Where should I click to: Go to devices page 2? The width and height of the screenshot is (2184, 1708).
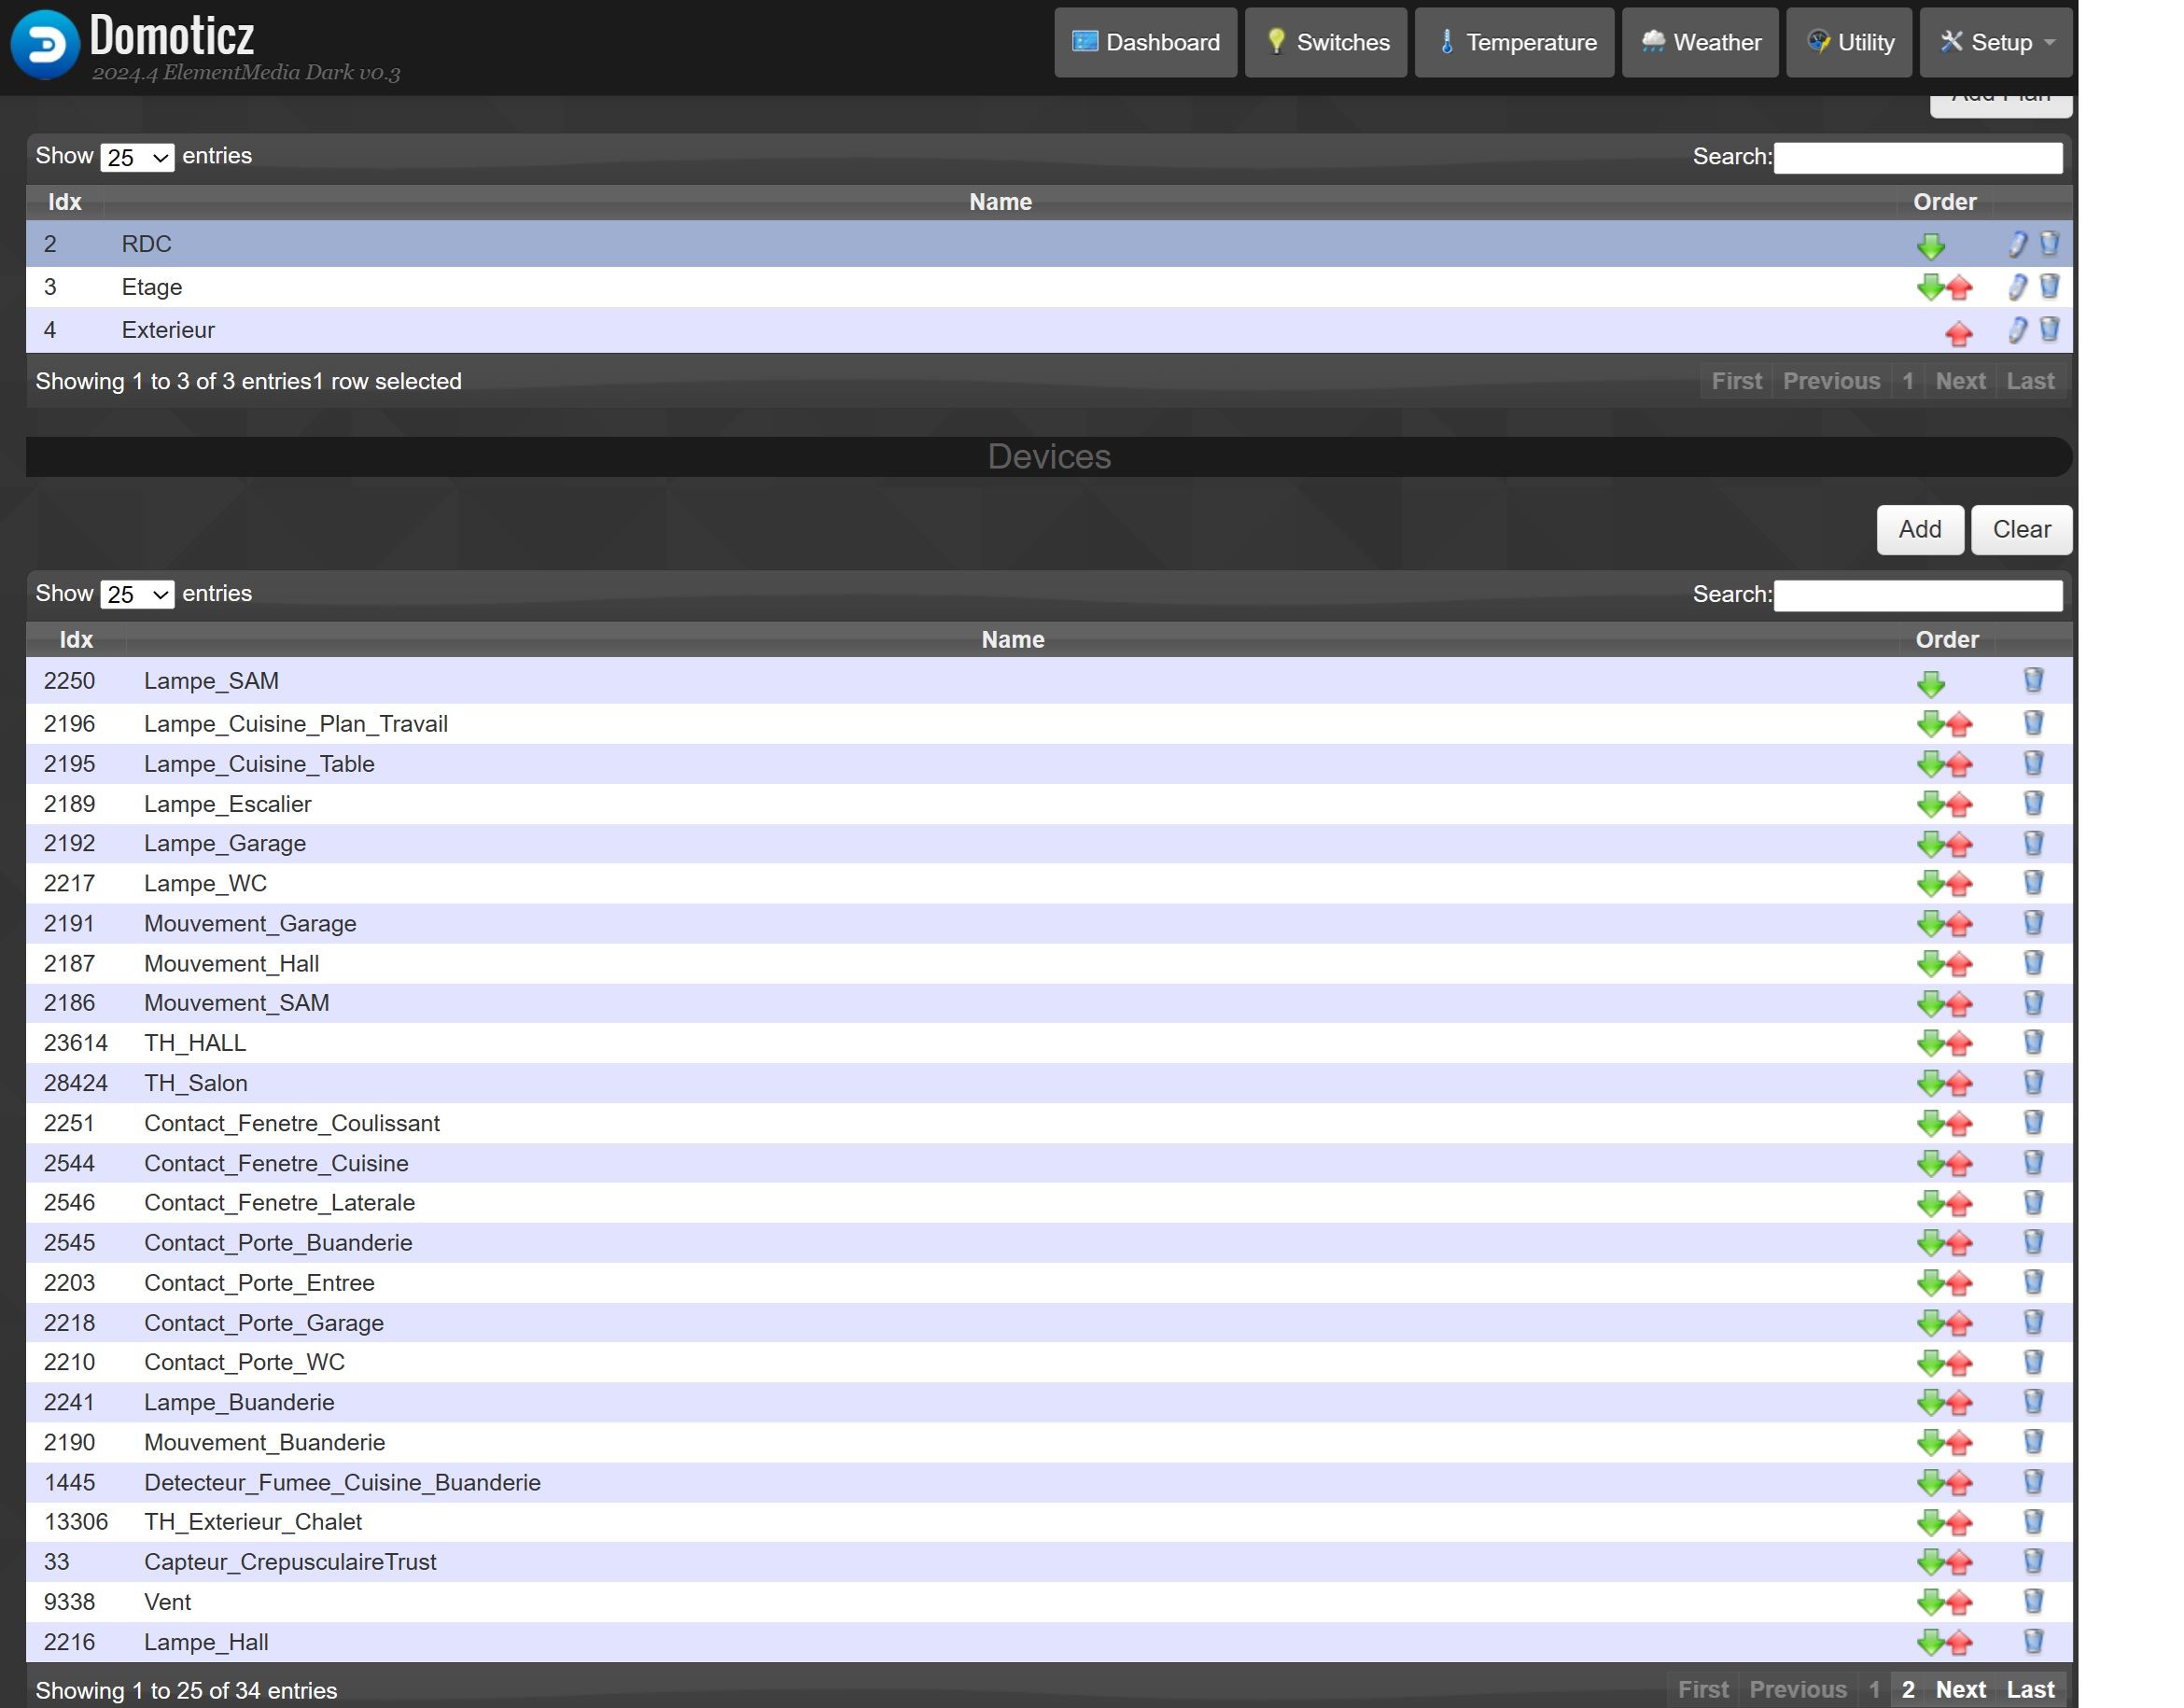(x=1908, y=1690)
